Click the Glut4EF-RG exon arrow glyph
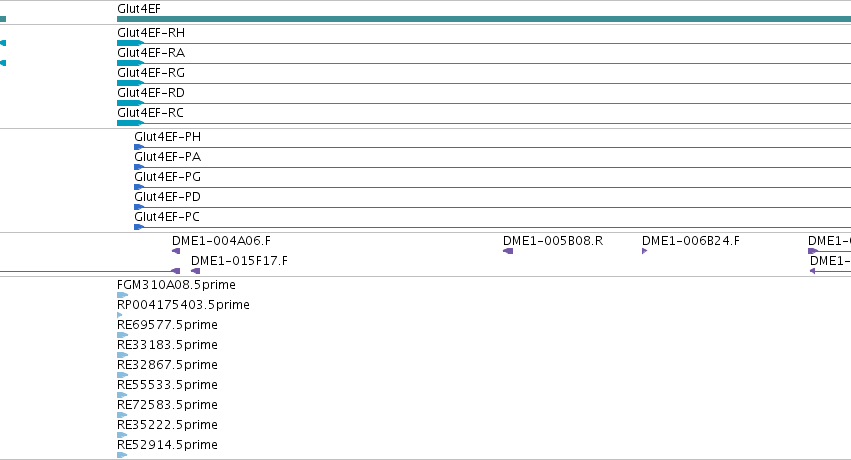The image size is (851, 460). tap(130, 83)
